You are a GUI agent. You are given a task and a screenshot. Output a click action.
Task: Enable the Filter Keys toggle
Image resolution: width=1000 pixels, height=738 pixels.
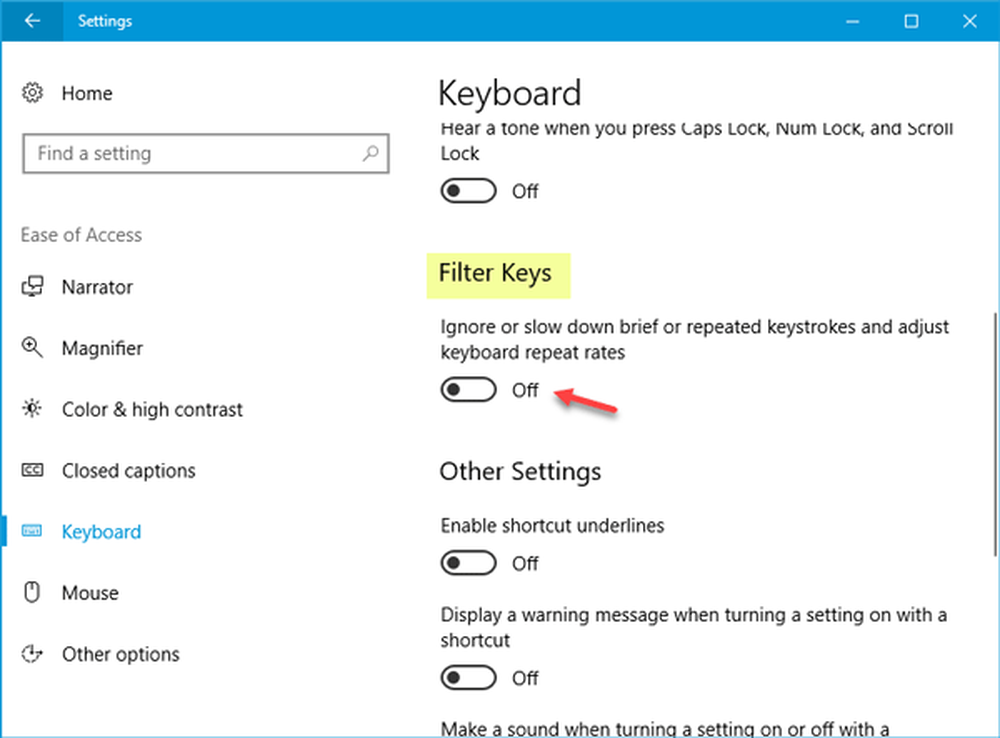tap(468, 389)
